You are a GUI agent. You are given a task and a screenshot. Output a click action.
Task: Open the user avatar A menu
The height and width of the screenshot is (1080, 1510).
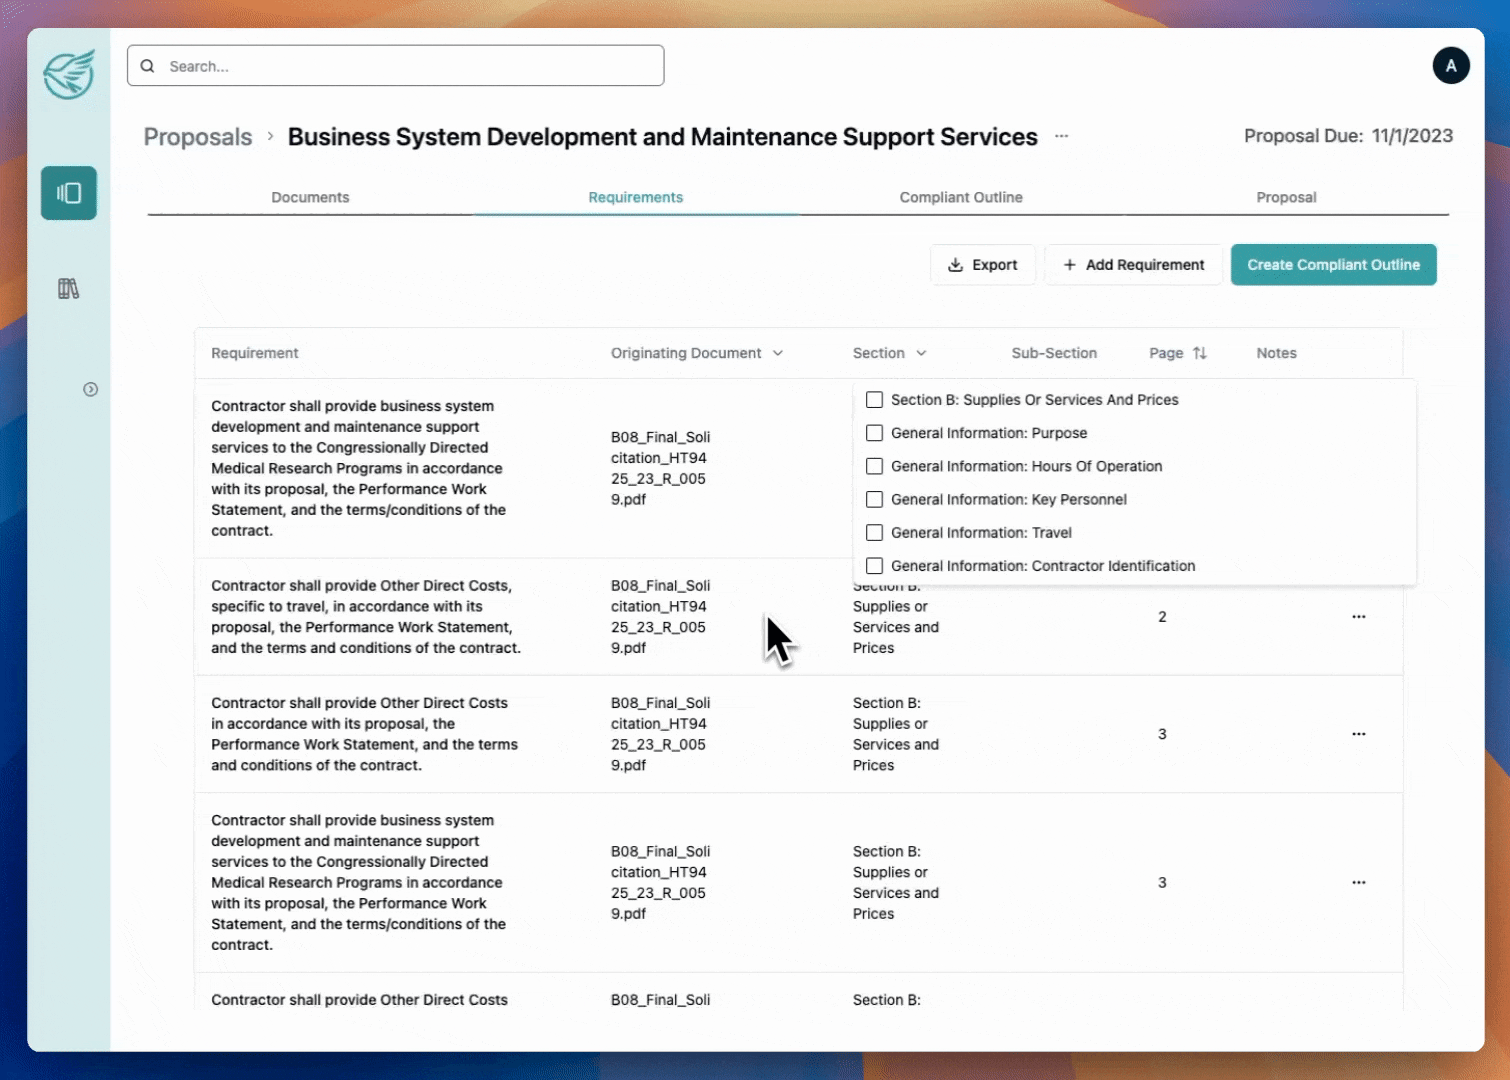1450,66
